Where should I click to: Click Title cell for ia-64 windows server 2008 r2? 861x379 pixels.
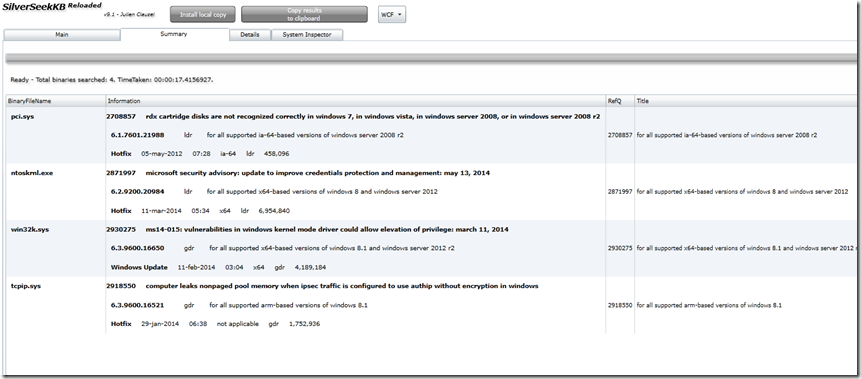click(x=726, y=135)
